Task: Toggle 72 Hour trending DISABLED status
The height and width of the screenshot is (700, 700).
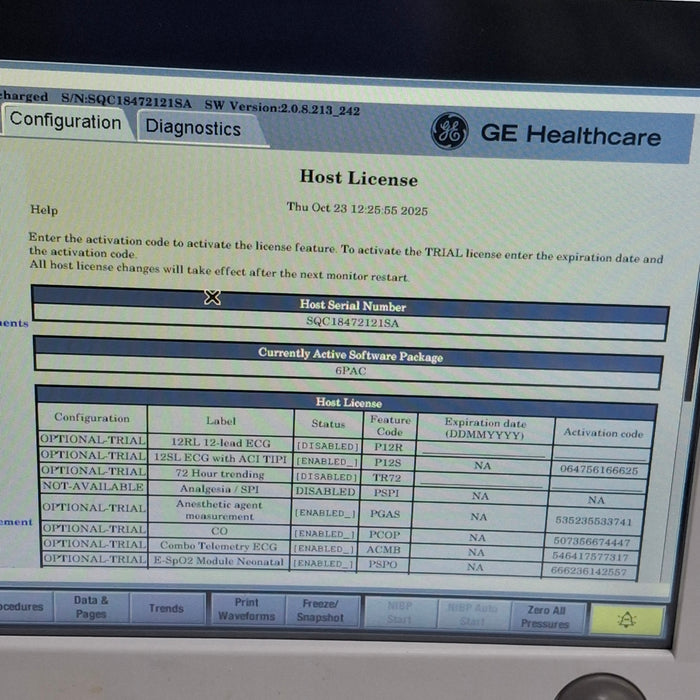Action: coord(327,477)
